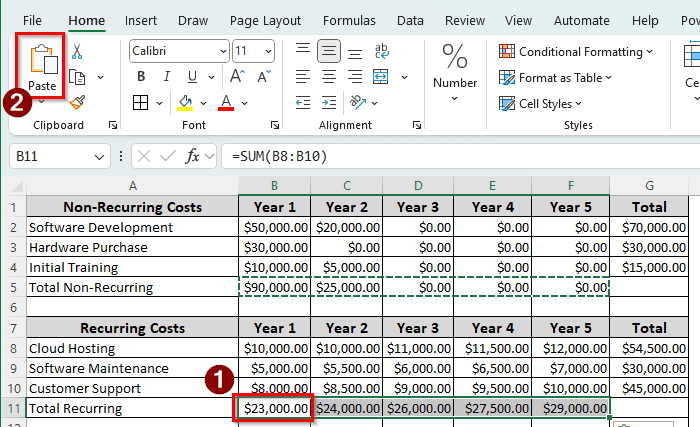Expand the Copy options dropdown
The height and width of the screenshot is (427, 700).
pyautogui.click(x=100, y=77)
